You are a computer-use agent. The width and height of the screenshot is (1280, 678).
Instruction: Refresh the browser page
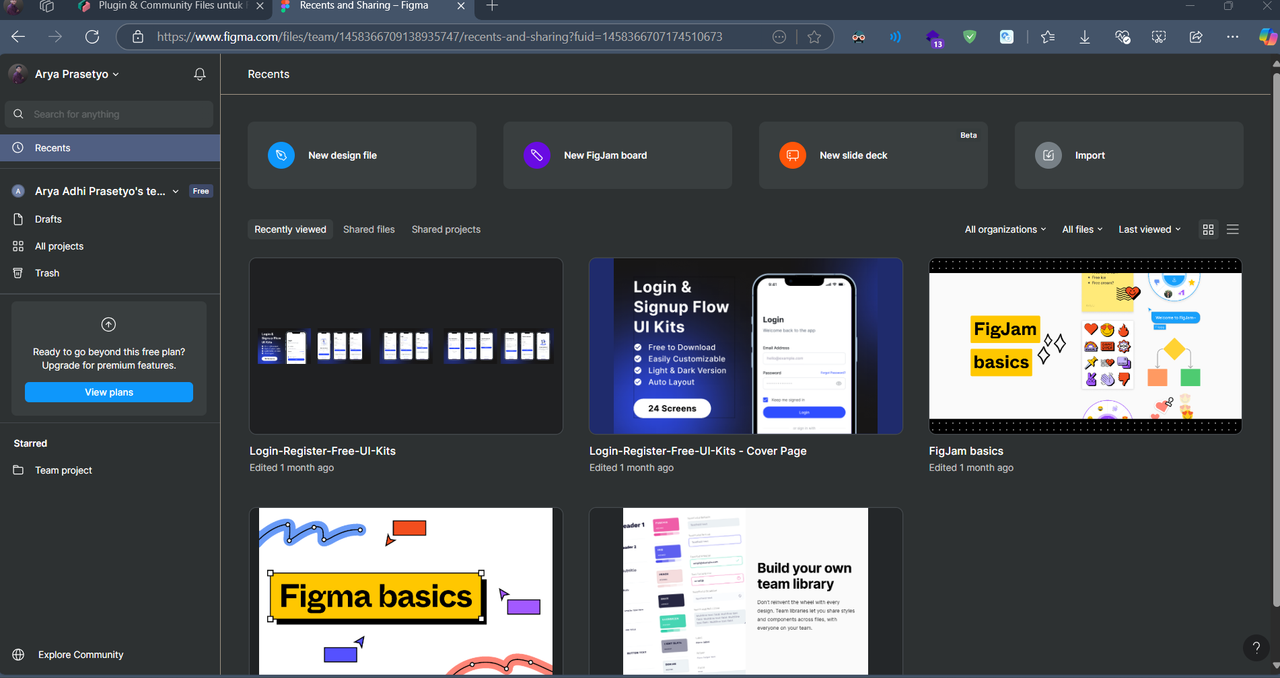pyautogui.click(x=92, y=37)
